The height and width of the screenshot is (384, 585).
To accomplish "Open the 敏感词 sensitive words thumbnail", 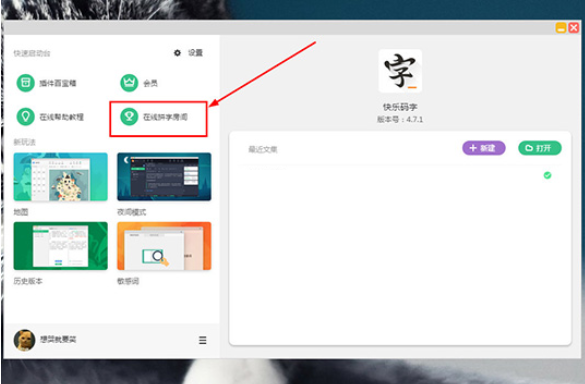I will point(164,246).
